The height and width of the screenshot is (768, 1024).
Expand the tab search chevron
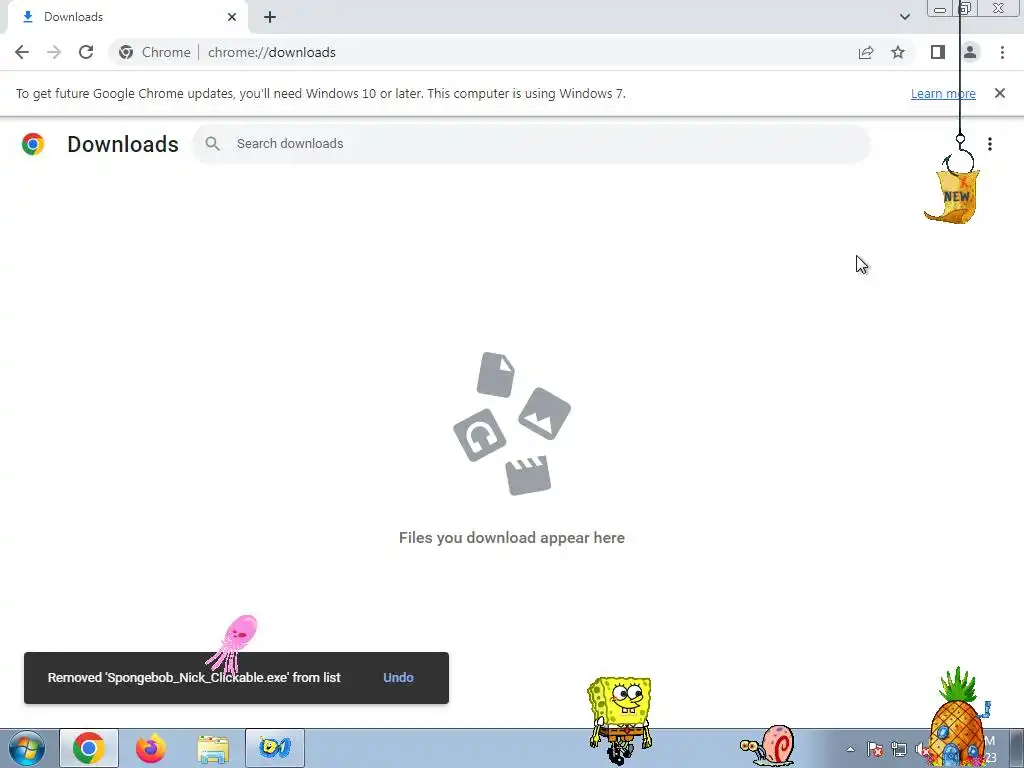coord(904,17)
